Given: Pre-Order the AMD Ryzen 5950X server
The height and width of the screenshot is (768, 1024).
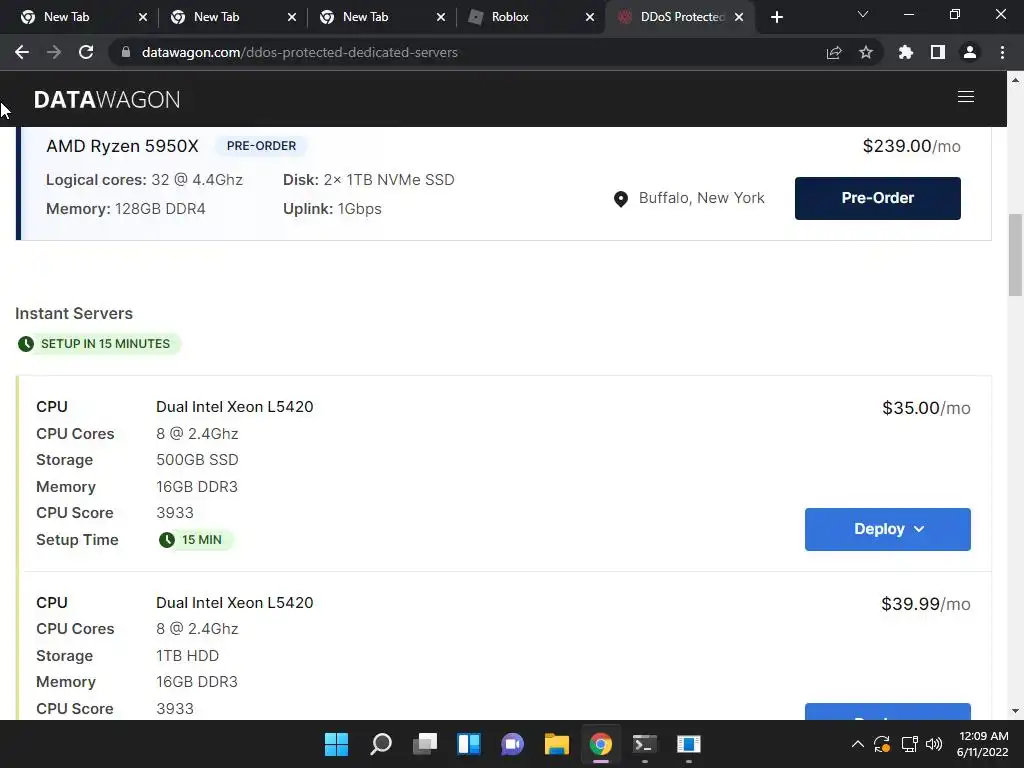Looking at the screenshot, I should click(x=878, y=198).
